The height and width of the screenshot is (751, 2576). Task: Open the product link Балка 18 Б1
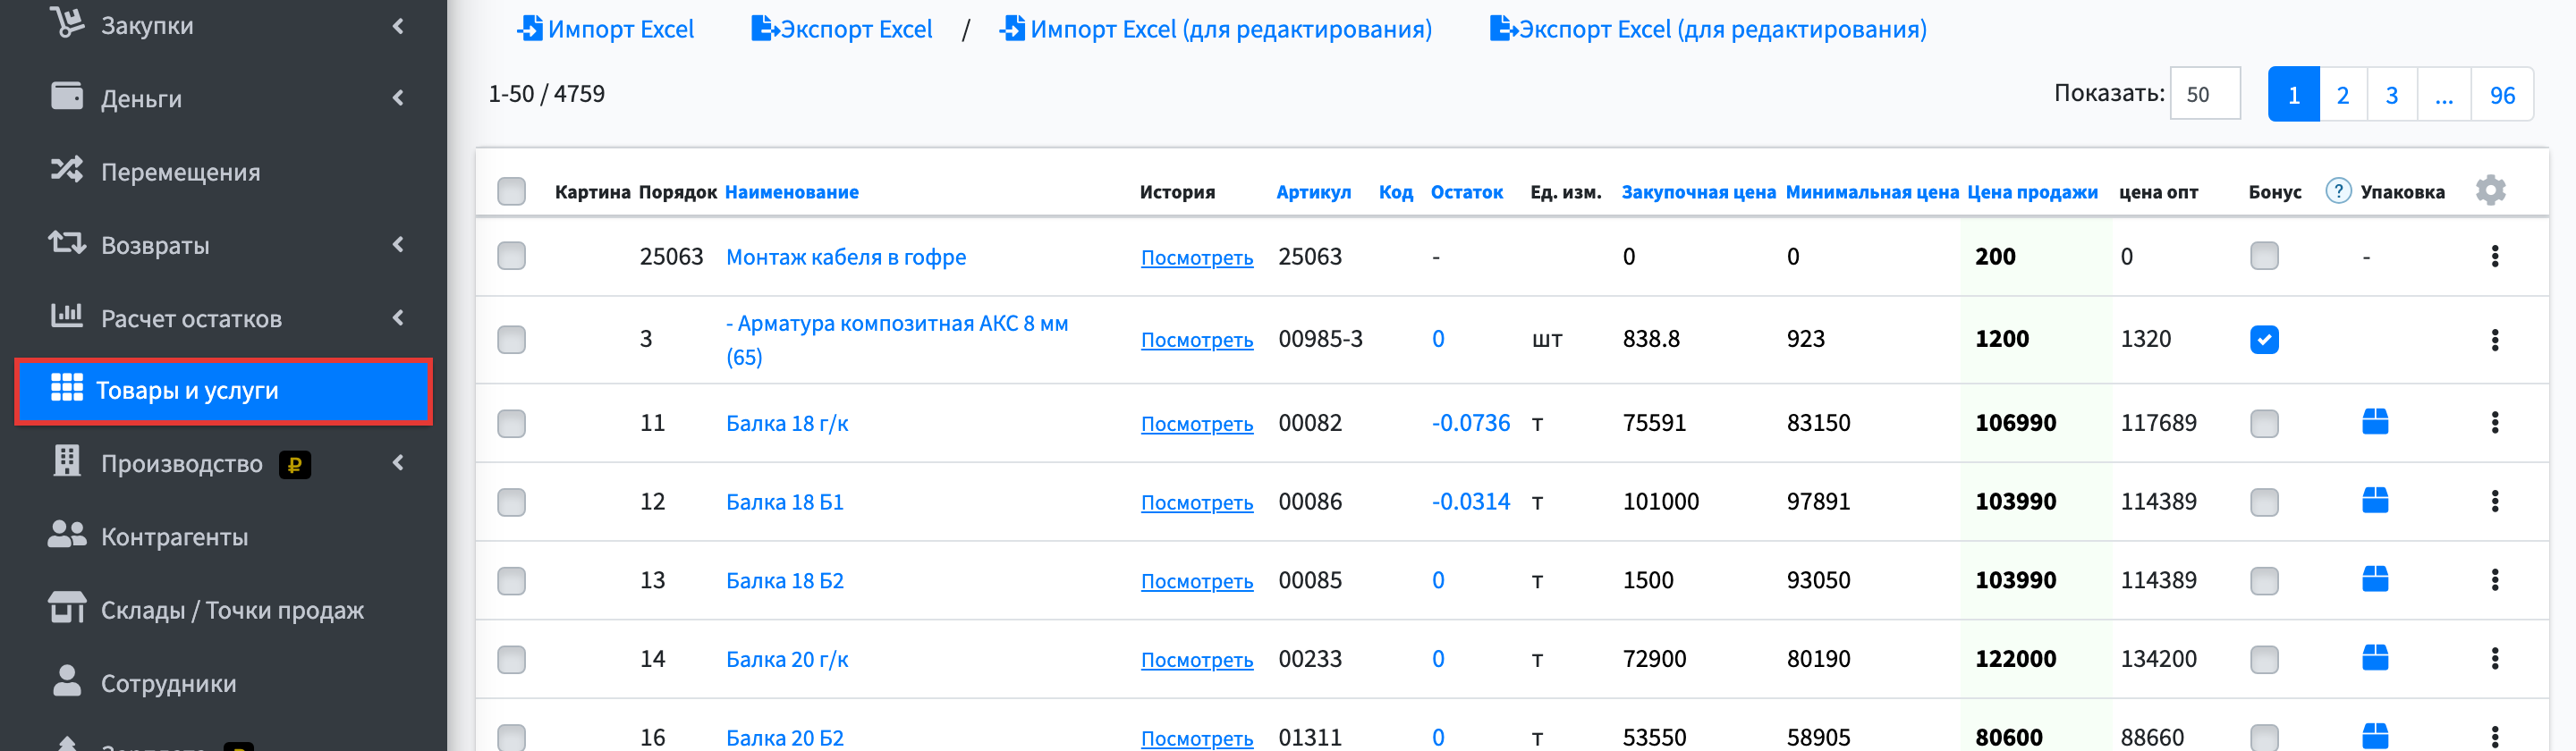pos(784,502)
